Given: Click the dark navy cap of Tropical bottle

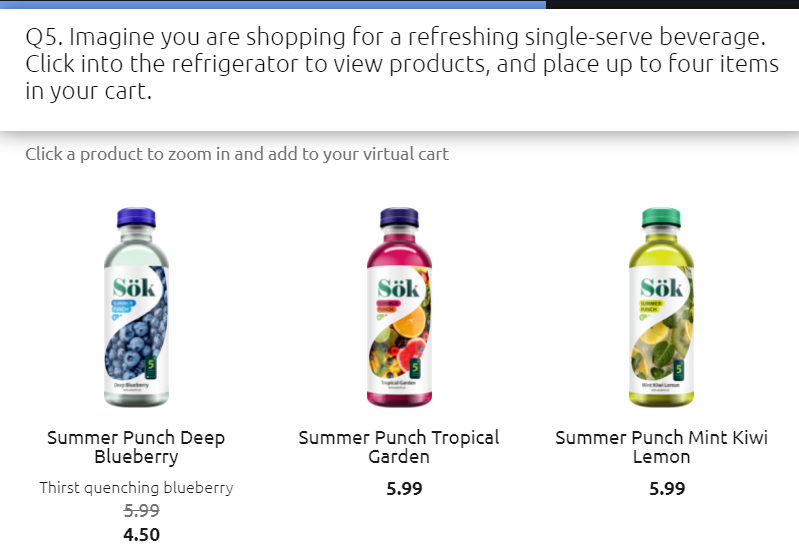Looking at the screenshot, I should (399, 217).
